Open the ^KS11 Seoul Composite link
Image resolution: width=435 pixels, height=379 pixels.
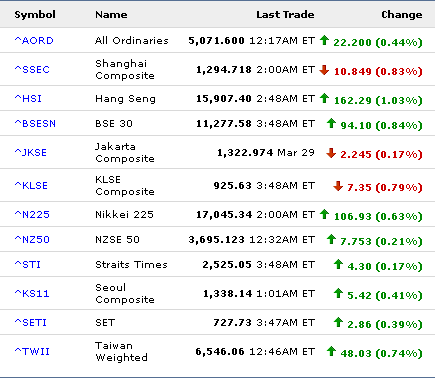(x=32, y=294)
